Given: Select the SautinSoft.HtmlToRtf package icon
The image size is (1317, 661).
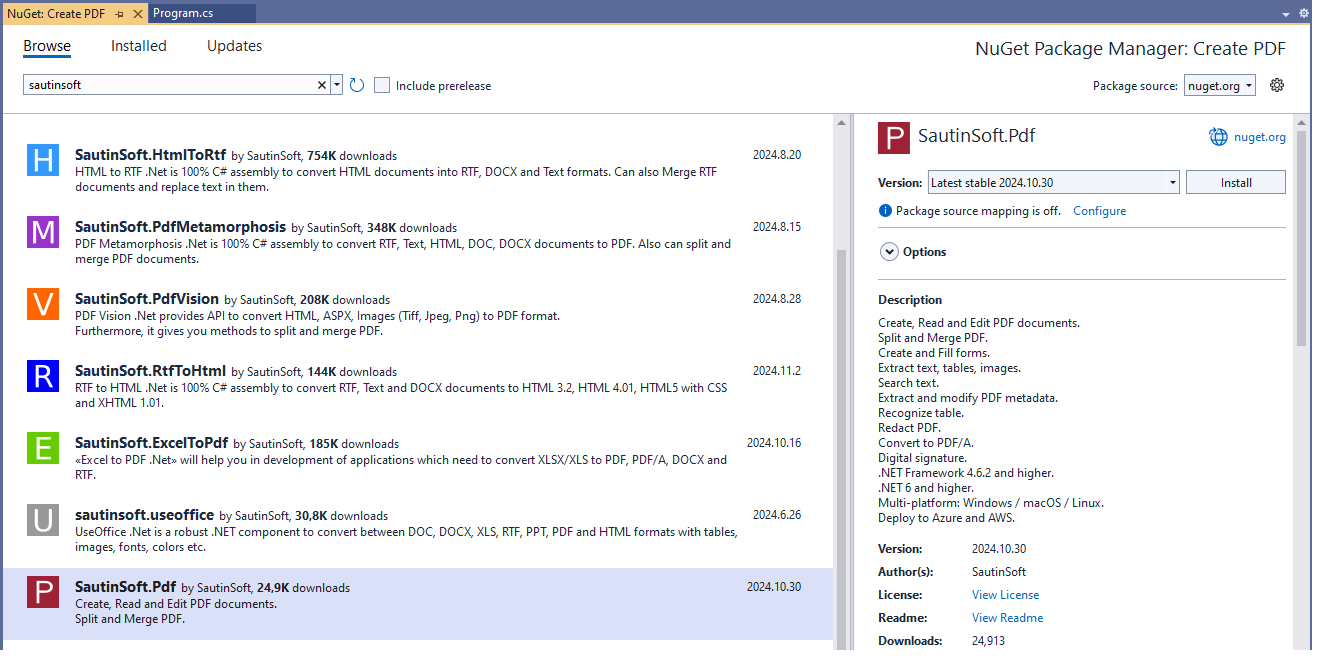Looking at the screenshot, I should (42, 160).
